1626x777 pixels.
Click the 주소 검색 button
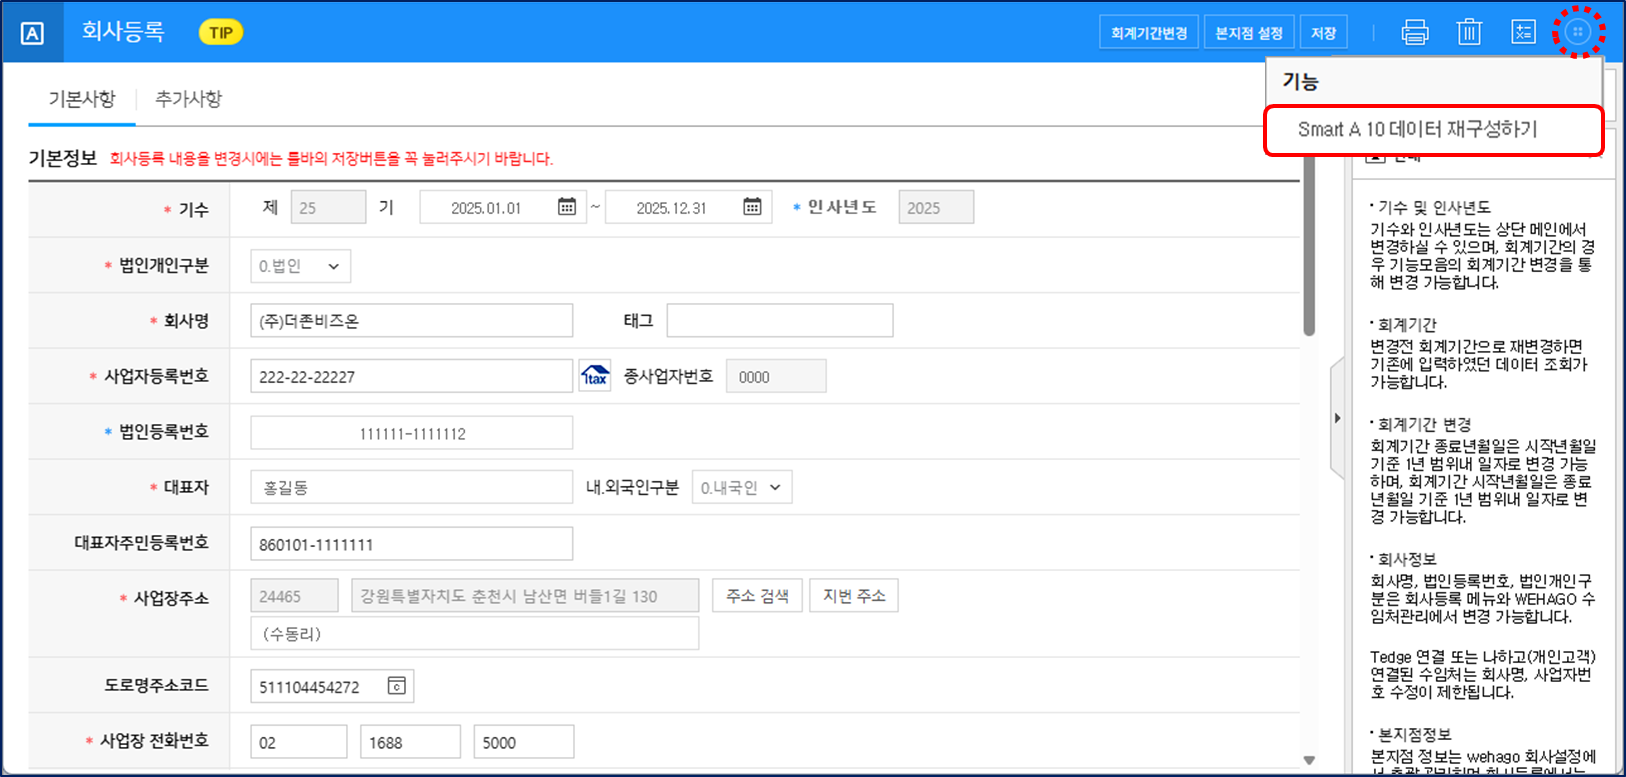[x=757, y=596]
